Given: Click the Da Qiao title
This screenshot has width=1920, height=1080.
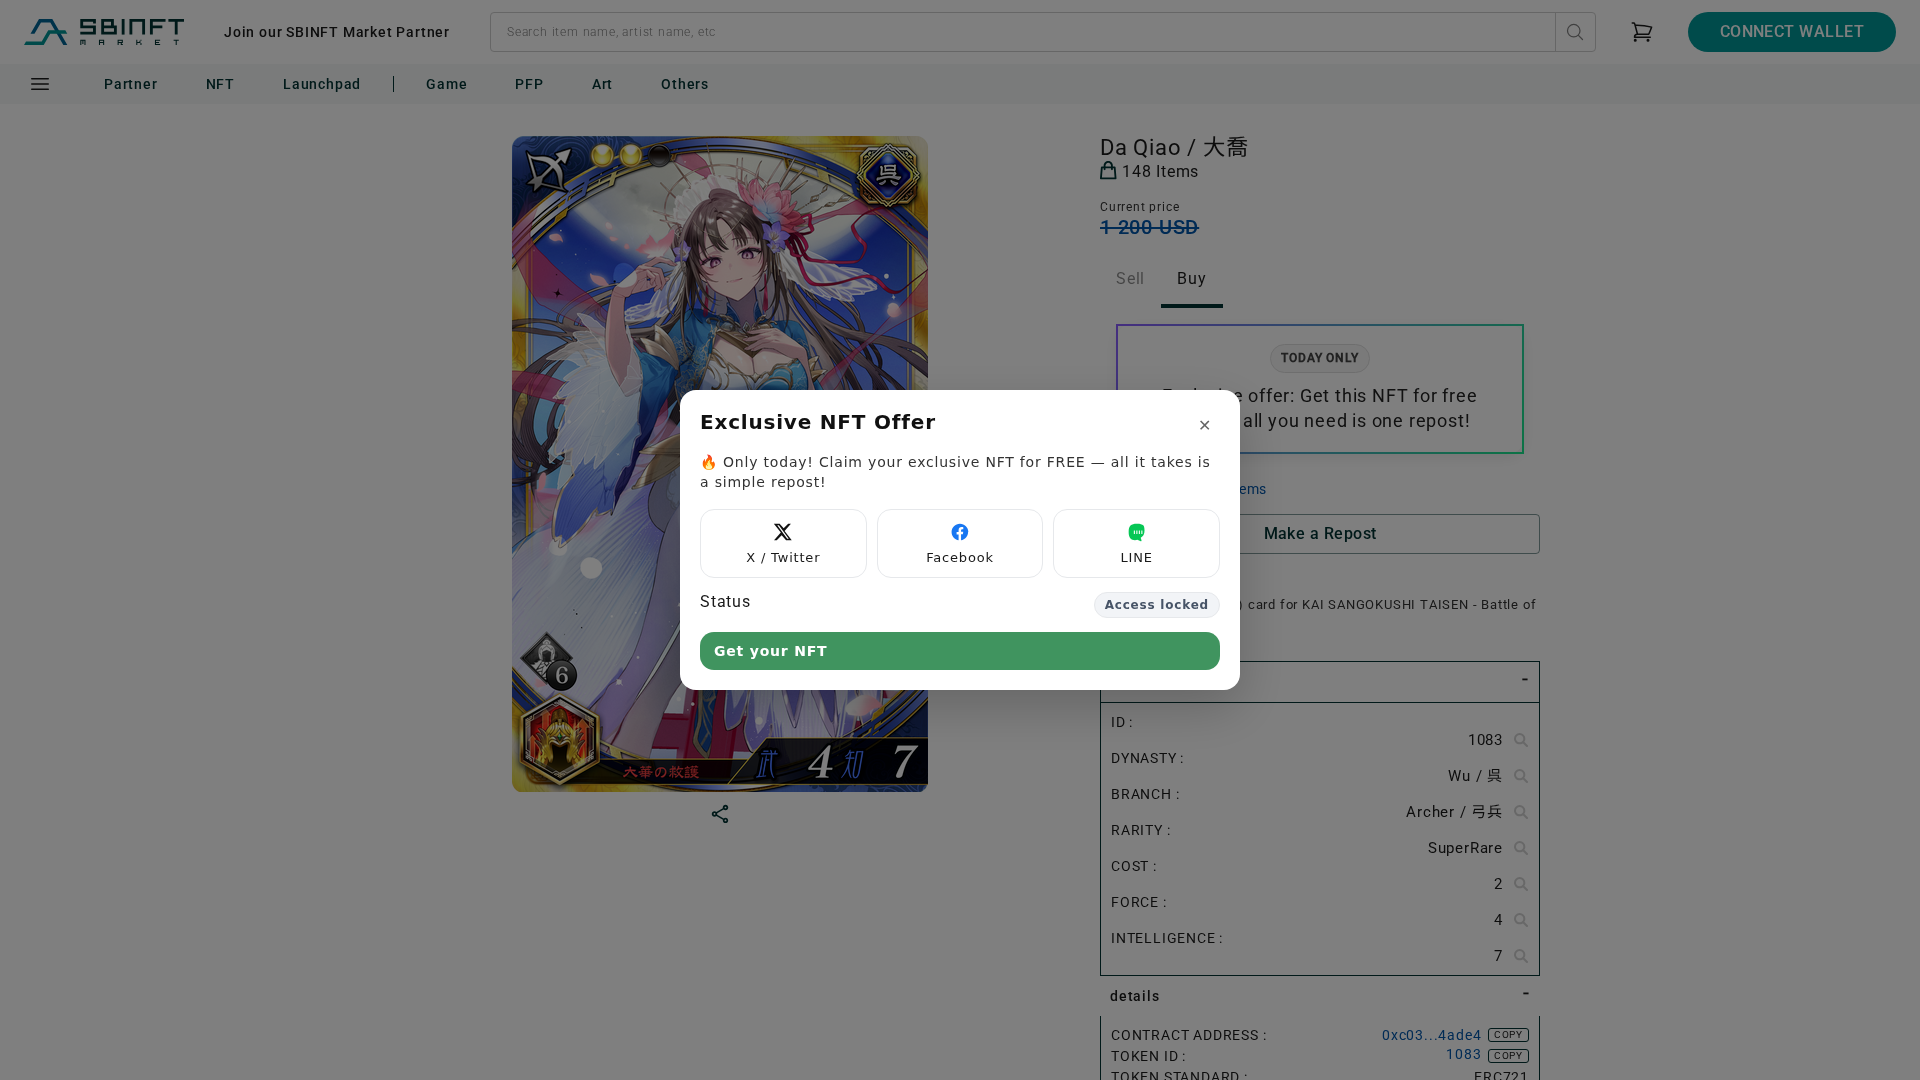Looking at the screenshot, I should pyautogui.click(x=1174, y=147).
